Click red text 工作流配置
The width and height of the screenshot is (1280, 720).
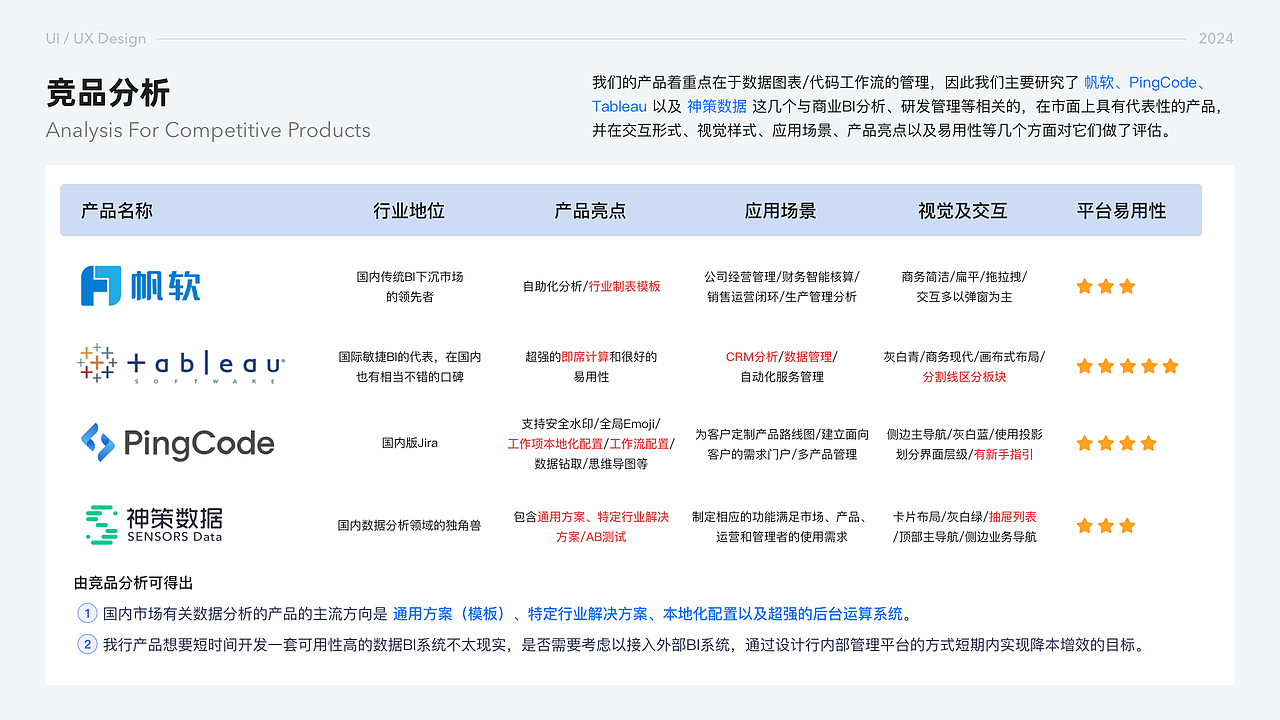639,444
